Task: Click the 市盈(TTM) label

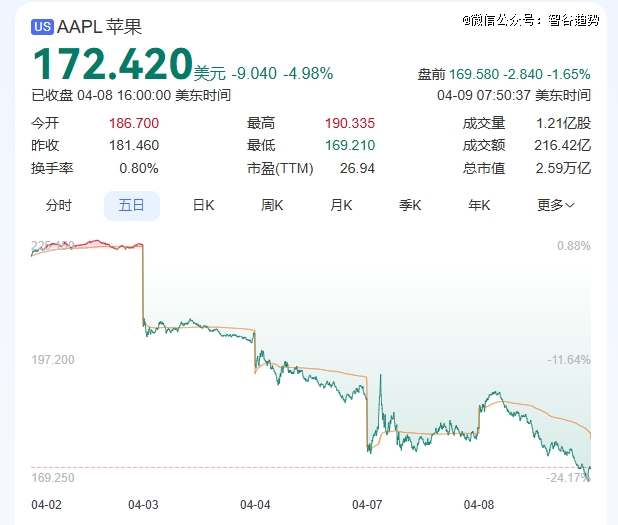Action: point(281,168)
